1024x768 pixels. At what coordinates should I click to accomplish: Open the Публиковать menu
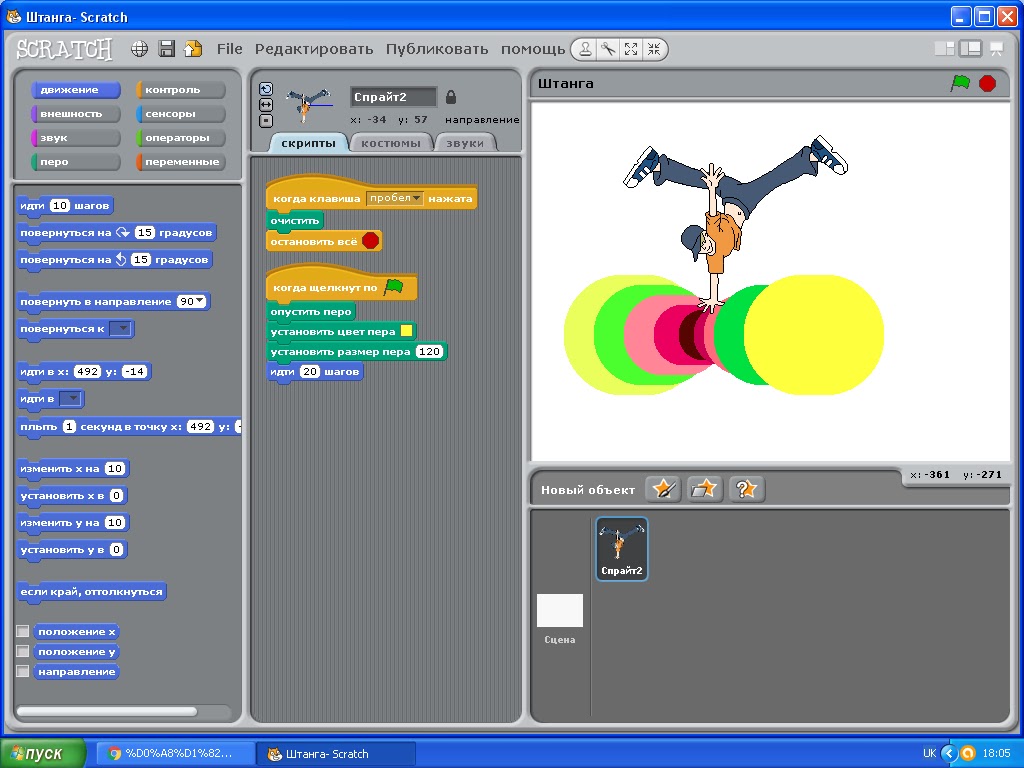pos(437,49)
